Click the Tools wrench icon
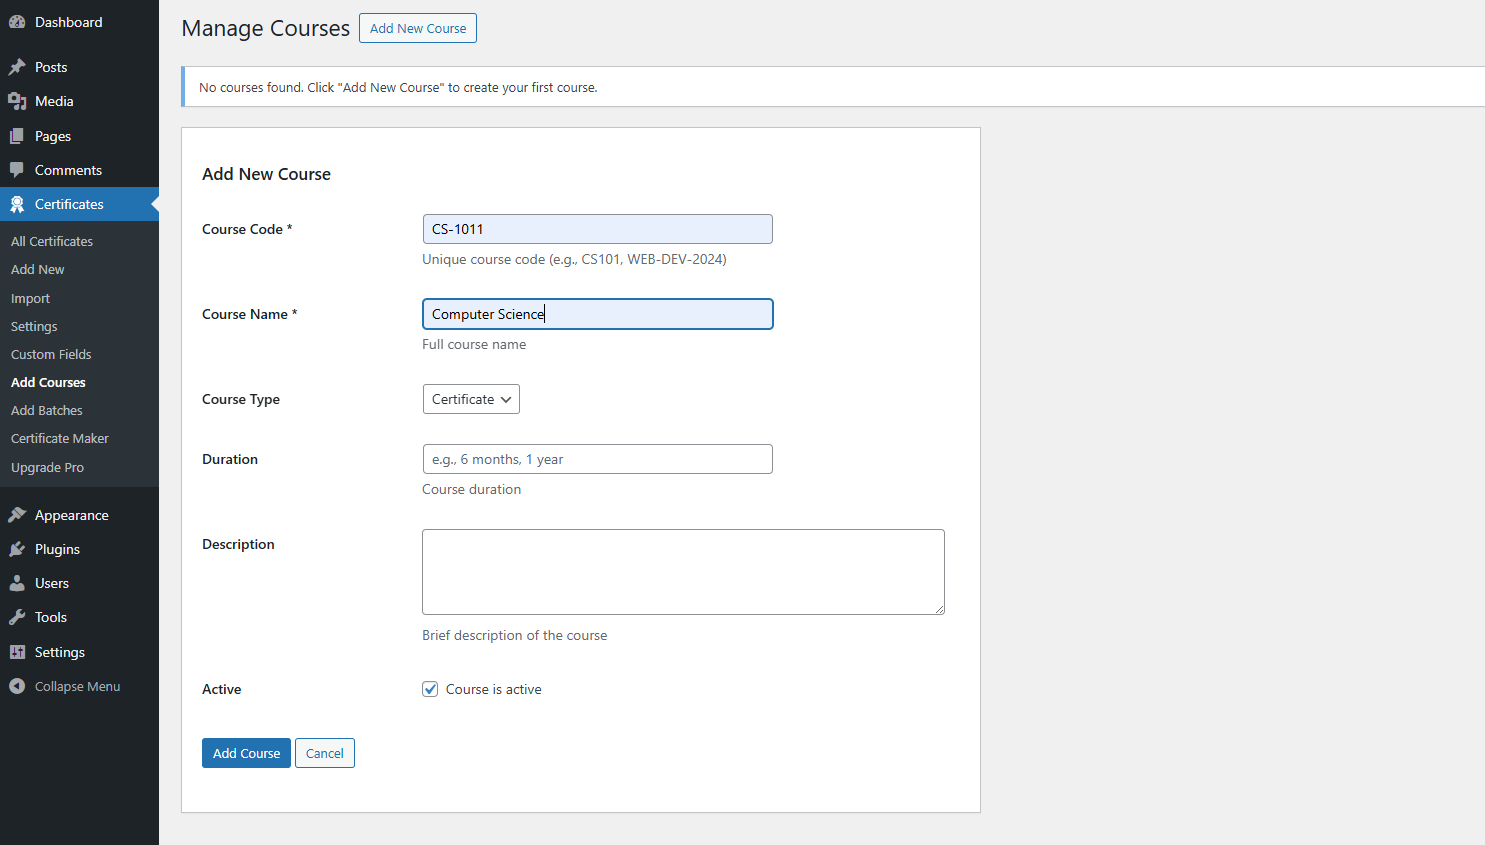The width and height of the screenshot is (1485, 845). (17, 617)
